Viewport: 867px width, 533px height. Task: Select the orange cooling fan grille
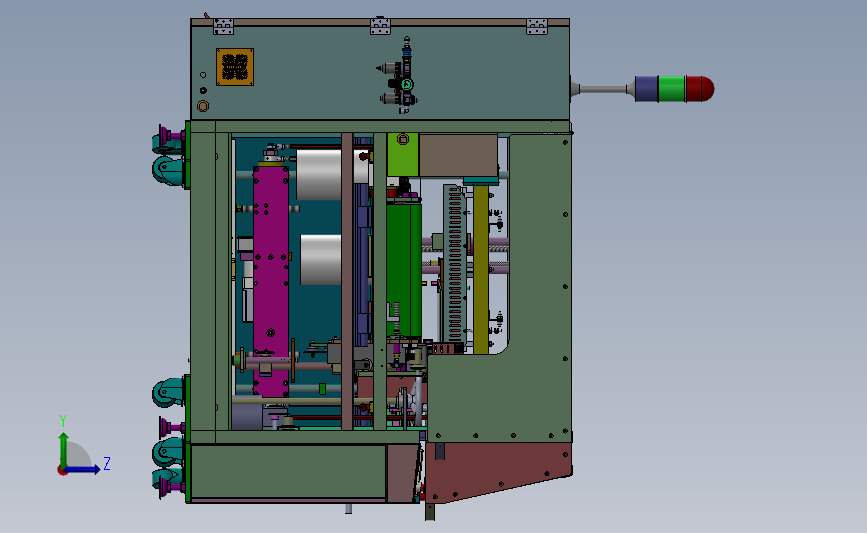[x=235, y=67]
